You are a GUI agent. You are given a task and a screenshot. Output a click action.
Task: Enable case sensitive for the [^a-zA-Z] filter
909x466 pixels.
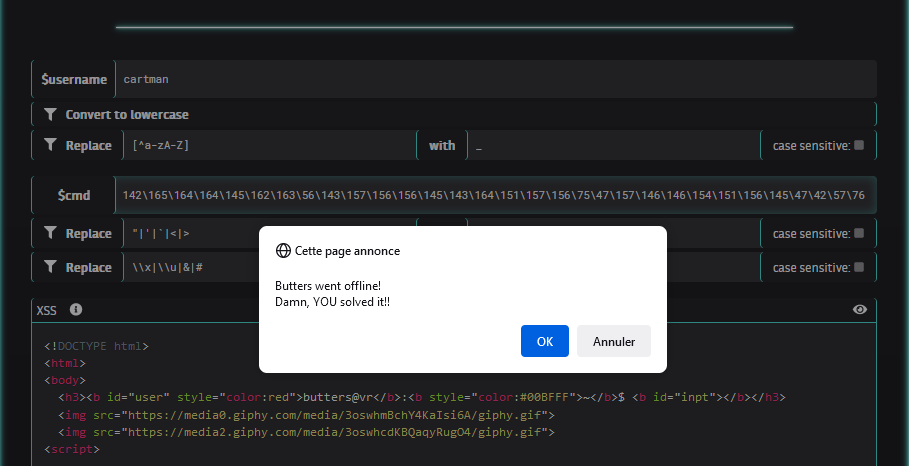859,146
